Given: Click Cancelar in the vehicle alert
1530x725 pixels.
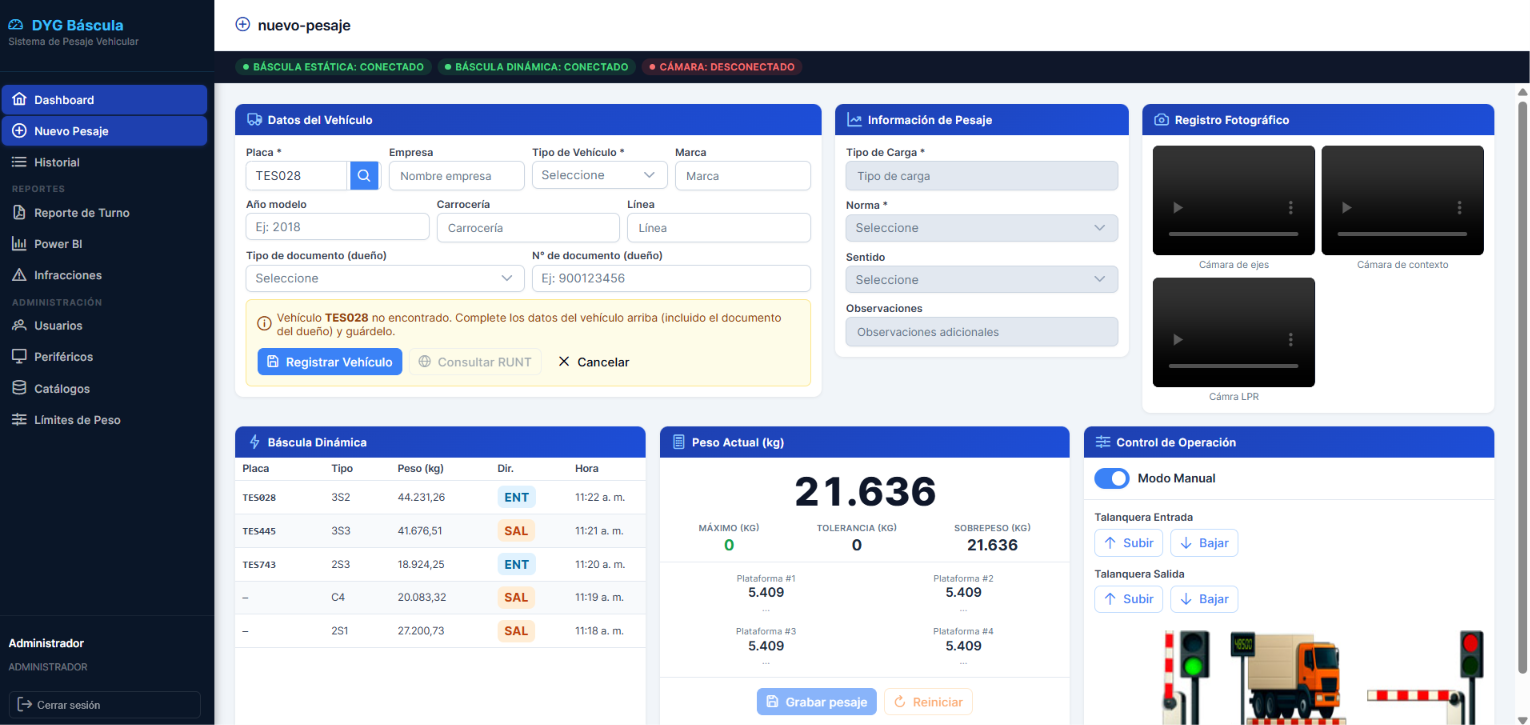Looking at the screenshot, I should click(594, 362).
